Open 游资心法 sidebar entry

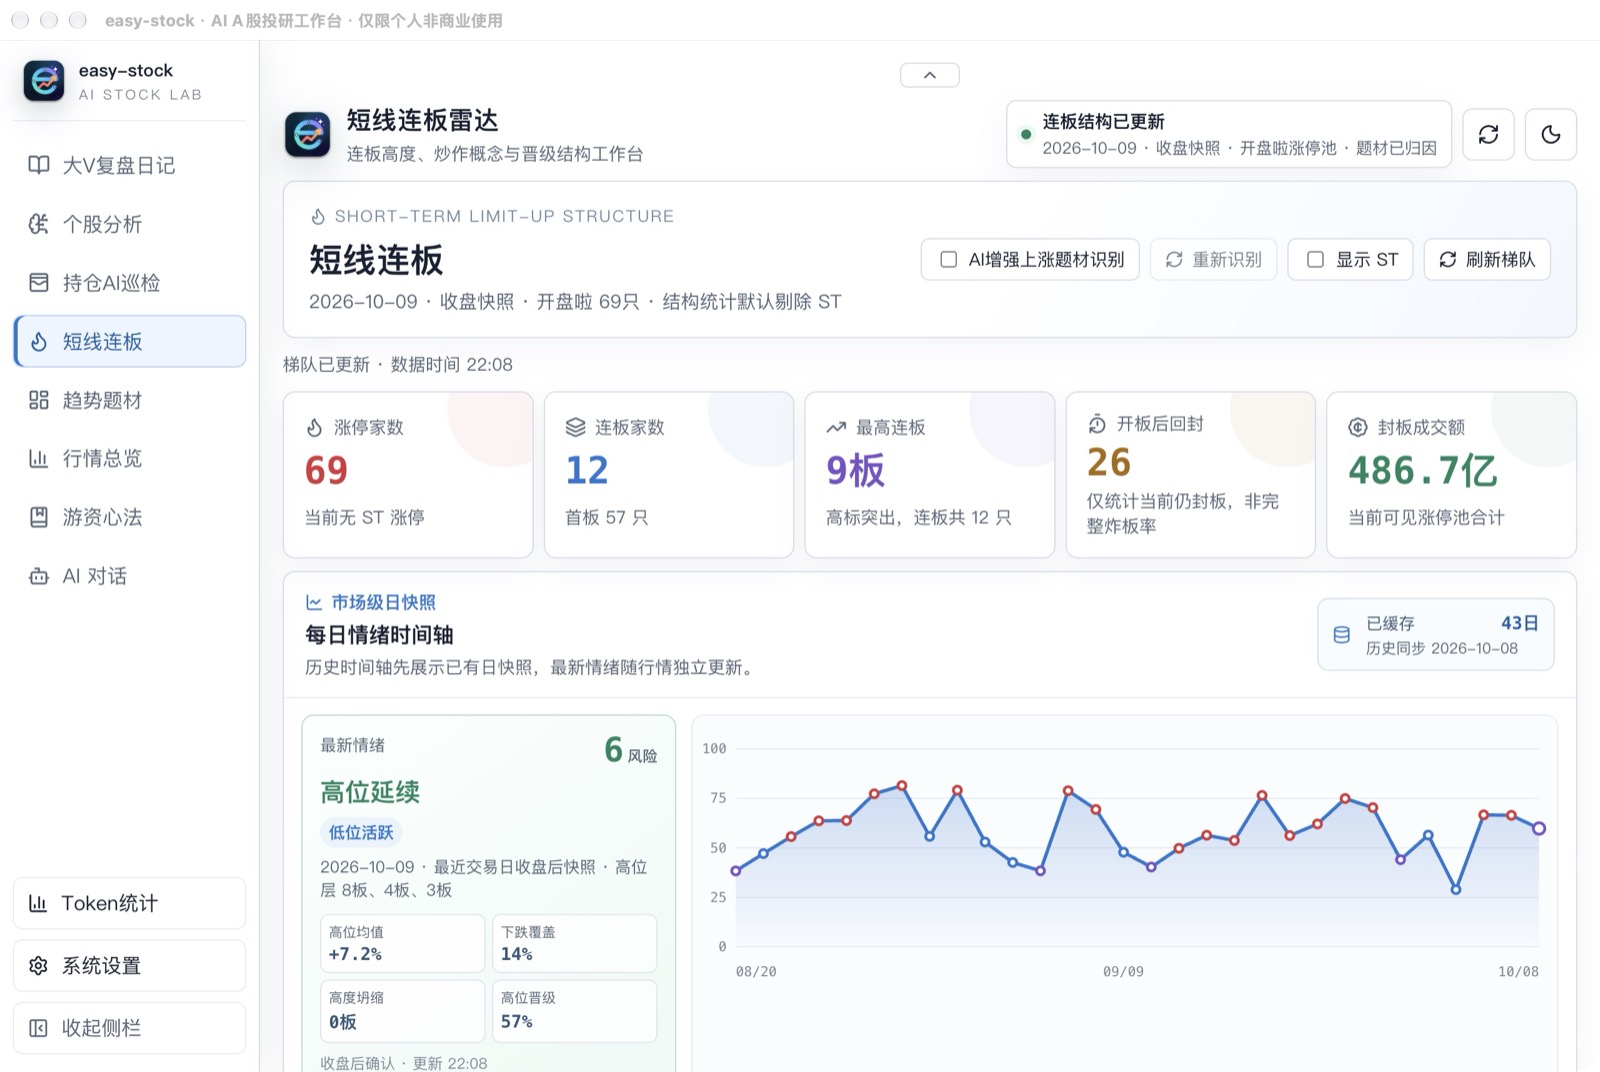(130, 517)
